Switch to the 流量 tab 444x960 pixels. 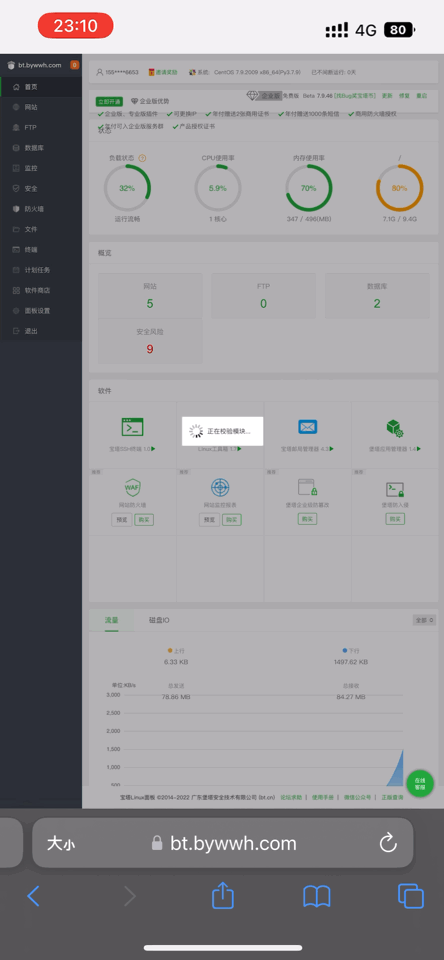tap(111, 620)
